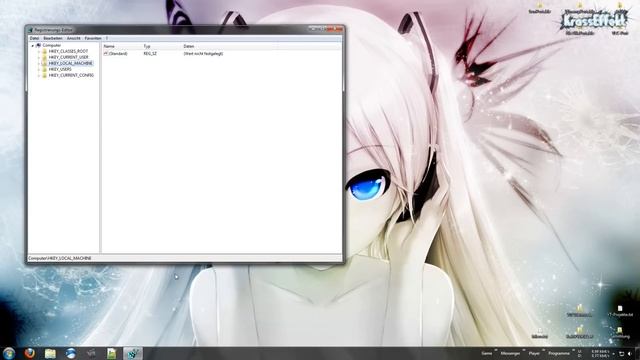Expand the HKEY_CLASSES_ROOT key

[39, 51]
